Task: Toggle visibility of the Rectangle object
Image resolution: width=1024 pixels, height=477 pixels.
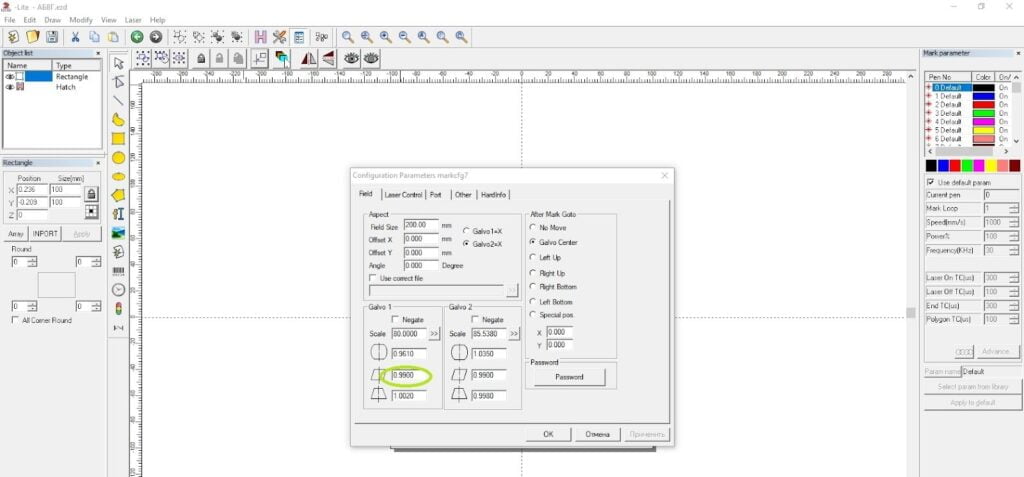Action: coord(10,76)
